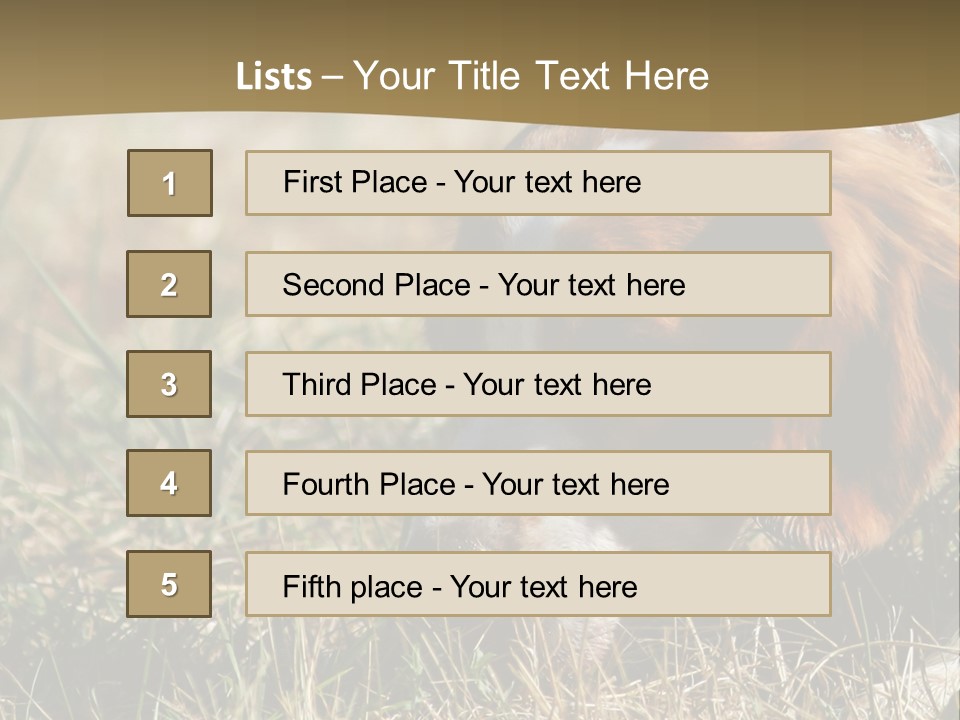Select the number 3 box
The image size is (960, 720).
(x=169, y=384)
